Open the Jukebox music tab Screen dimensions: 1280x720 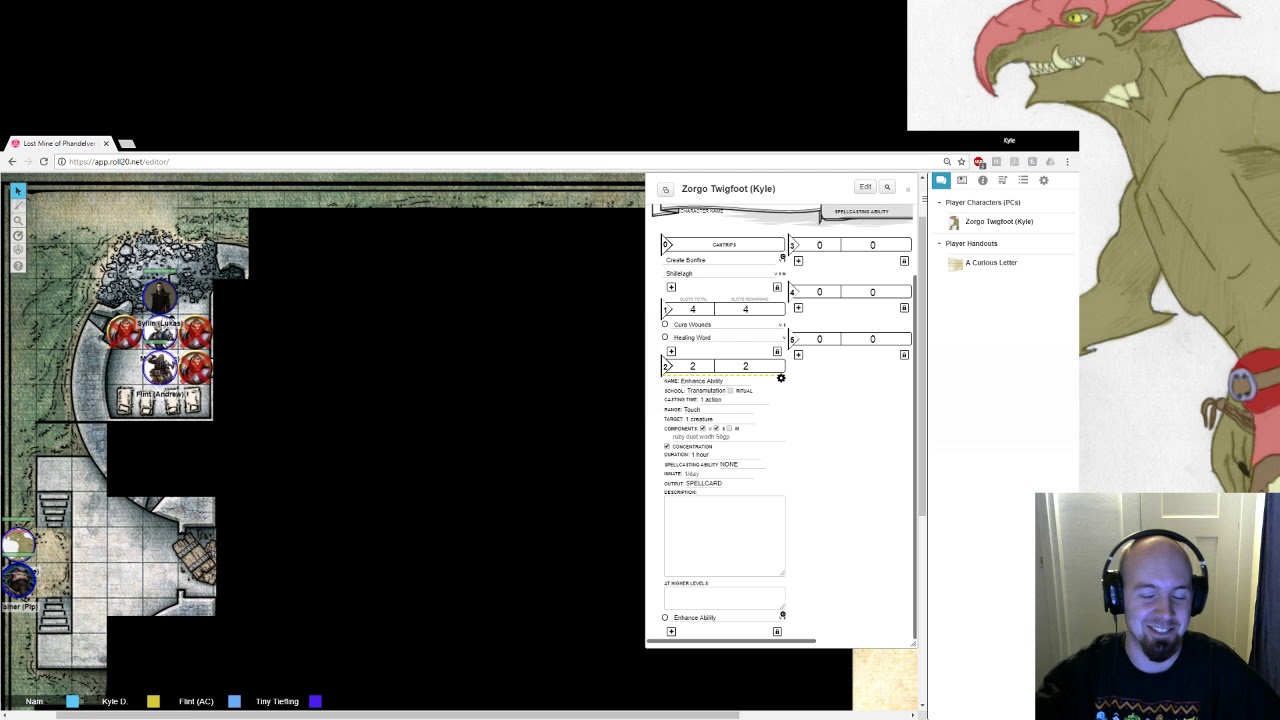(x=1002, y=180)
